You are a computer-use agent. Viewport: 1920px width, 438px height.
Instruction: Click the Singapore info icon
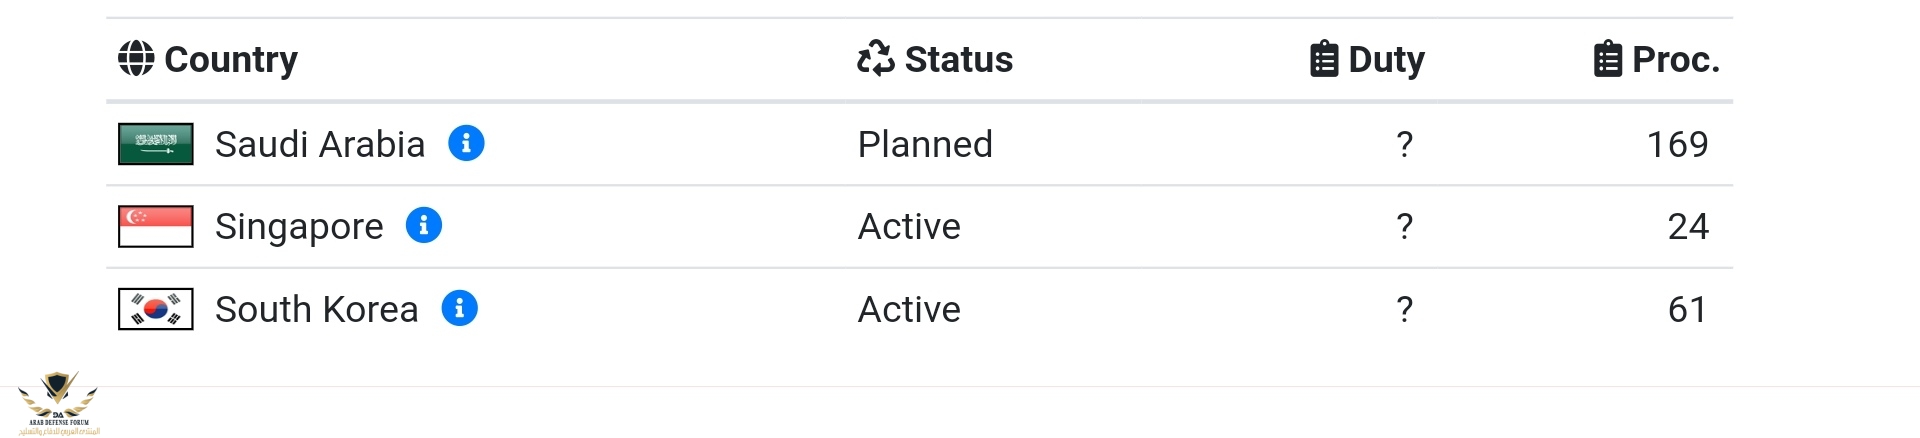click(424, 225)
